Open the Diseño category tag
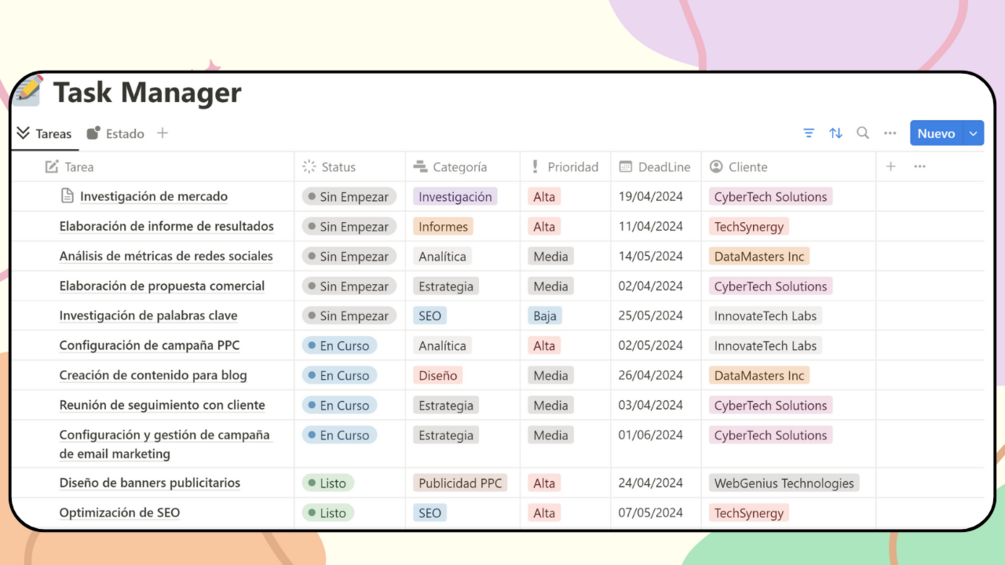 click(438, 375)
